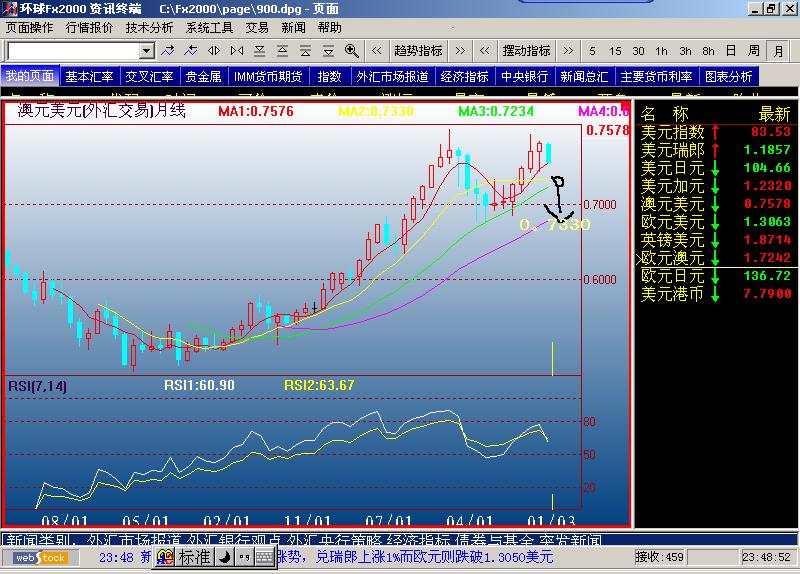The image size is (800, 574).
Task: Select 美元加元 row in quote list
Action: 716,186
